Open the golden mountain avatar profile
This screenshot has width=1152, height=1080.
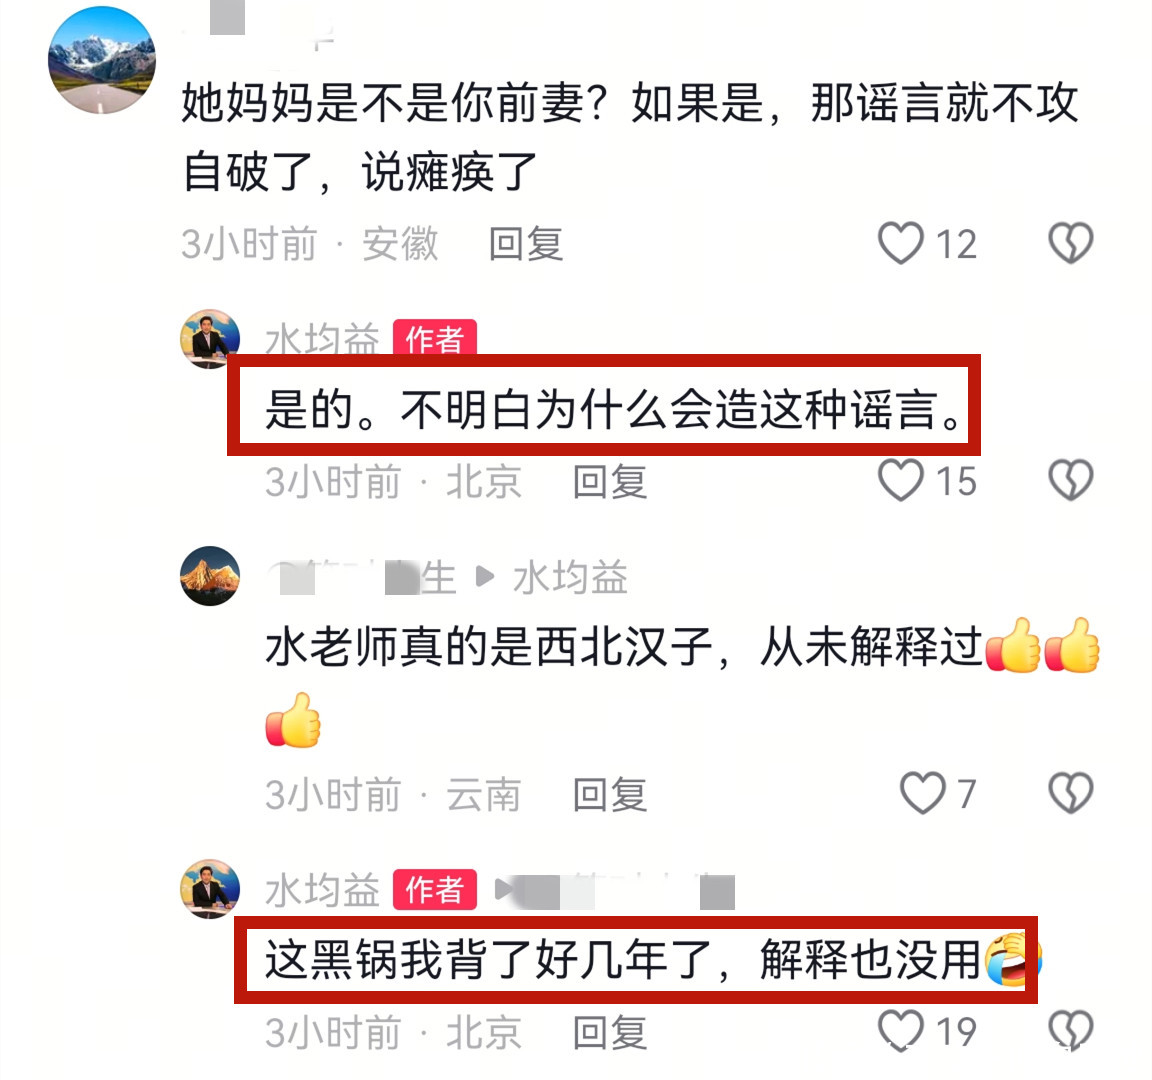point(210,576)
